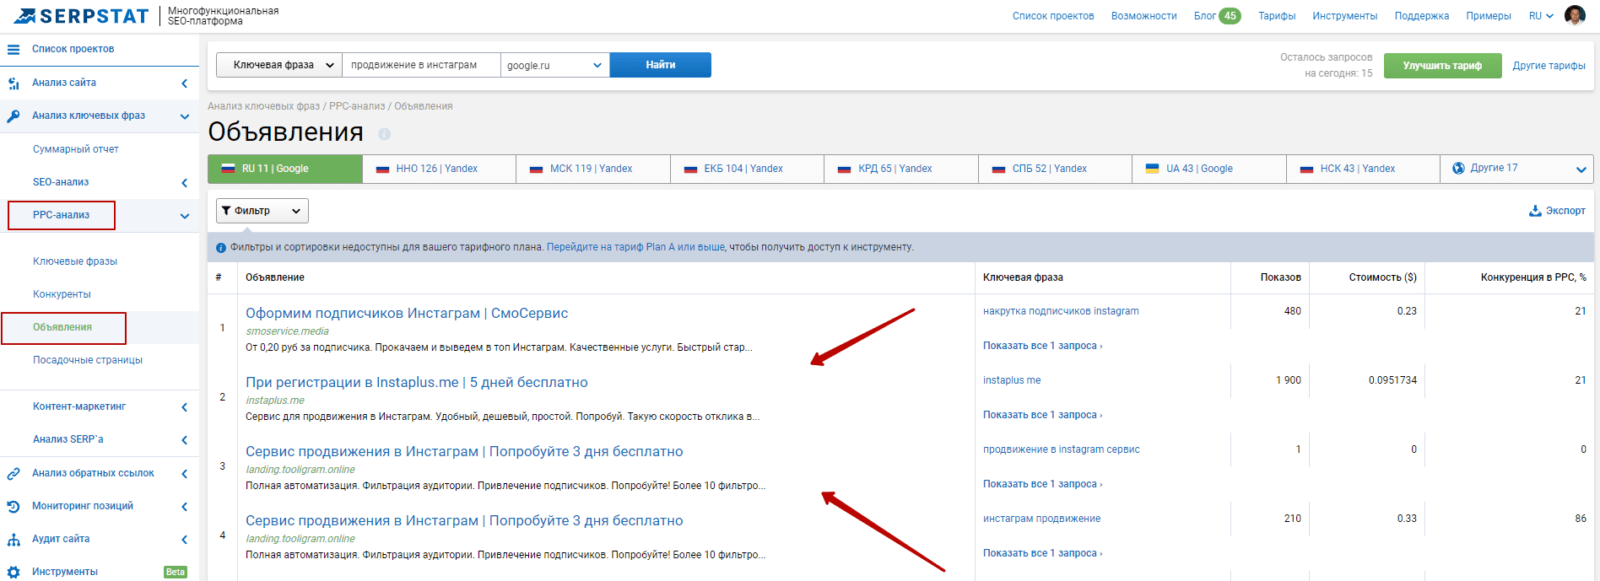
Task: Click the Beta badge beside Инструменты
Action: [175, 572]
